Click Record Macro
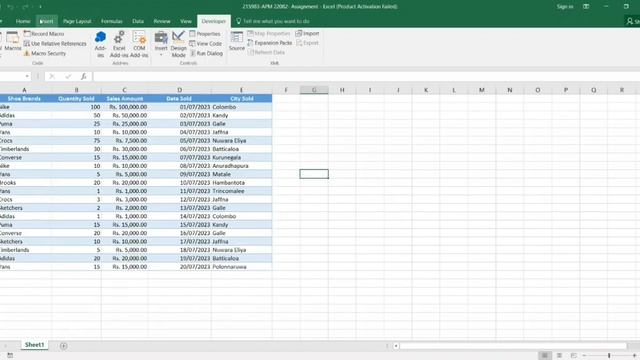Screen dimensions: 640x360 click(x=44, y=34)
